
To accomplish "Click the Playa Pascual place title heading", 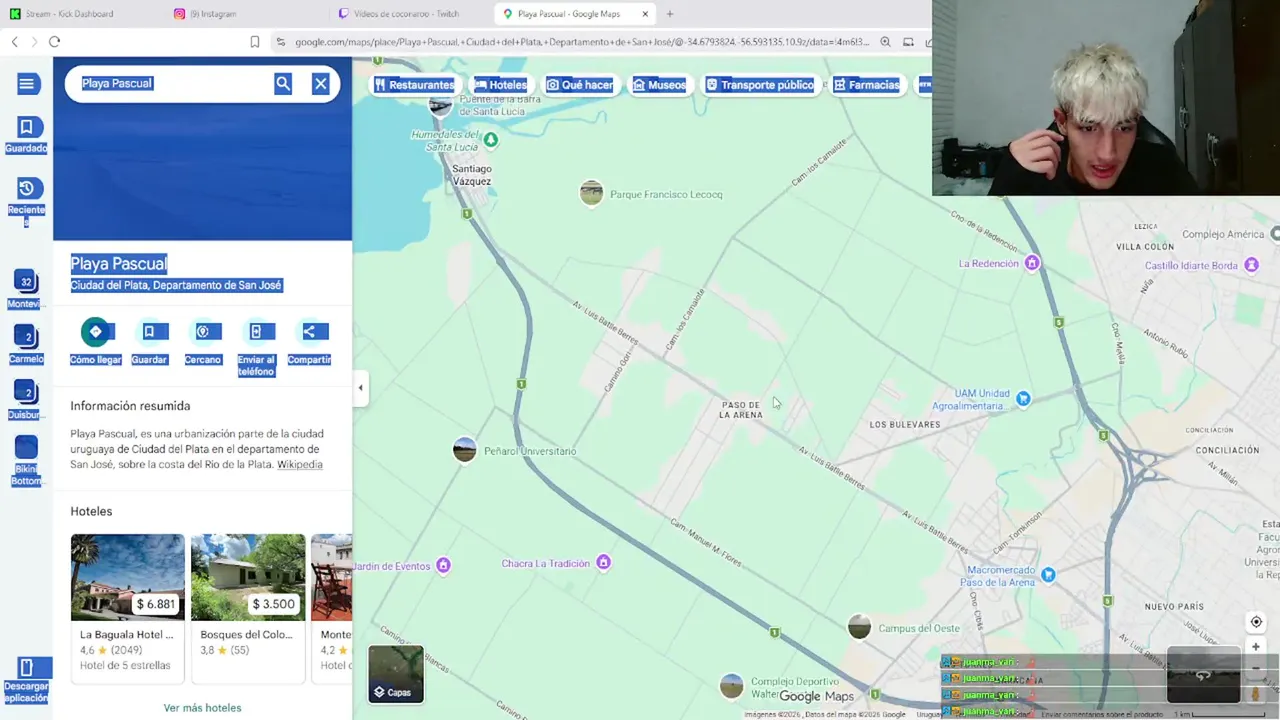I will pyautogui.click(x=118, y=264).
